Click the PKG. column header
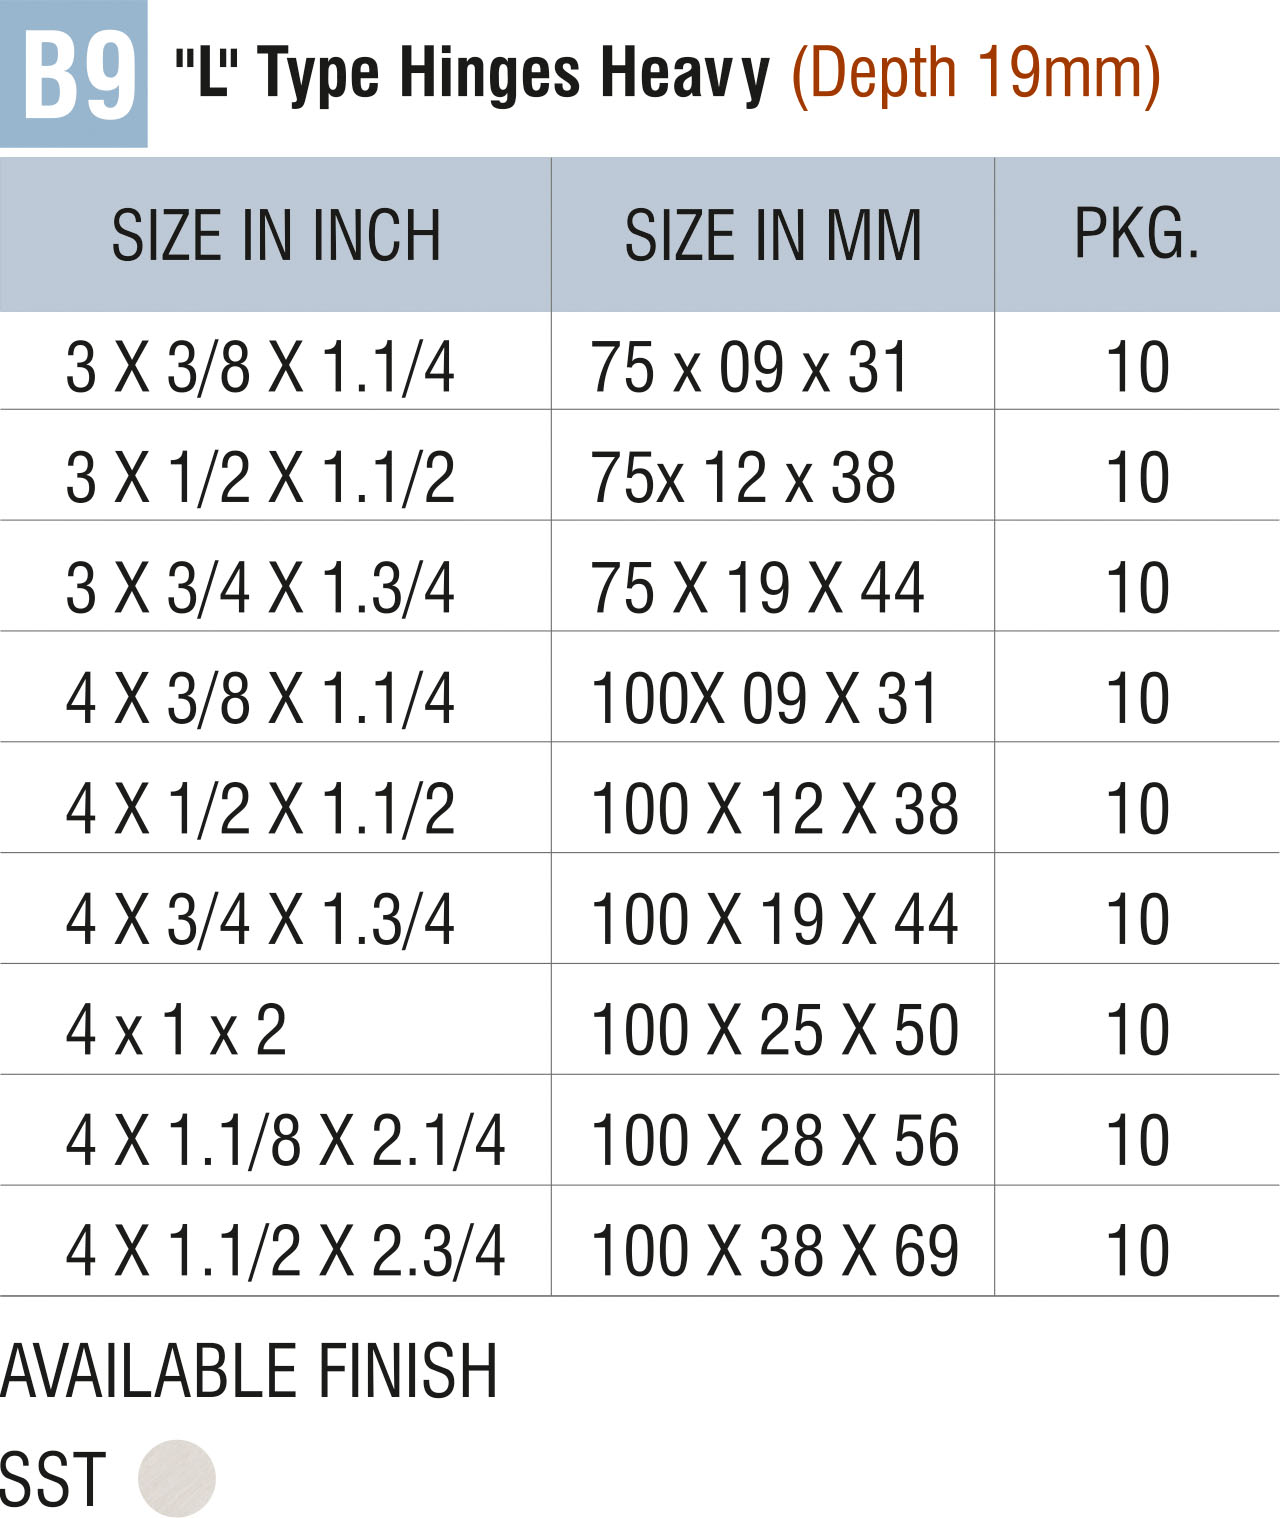1280x1518 pixels. click(x=1137, y=234)
